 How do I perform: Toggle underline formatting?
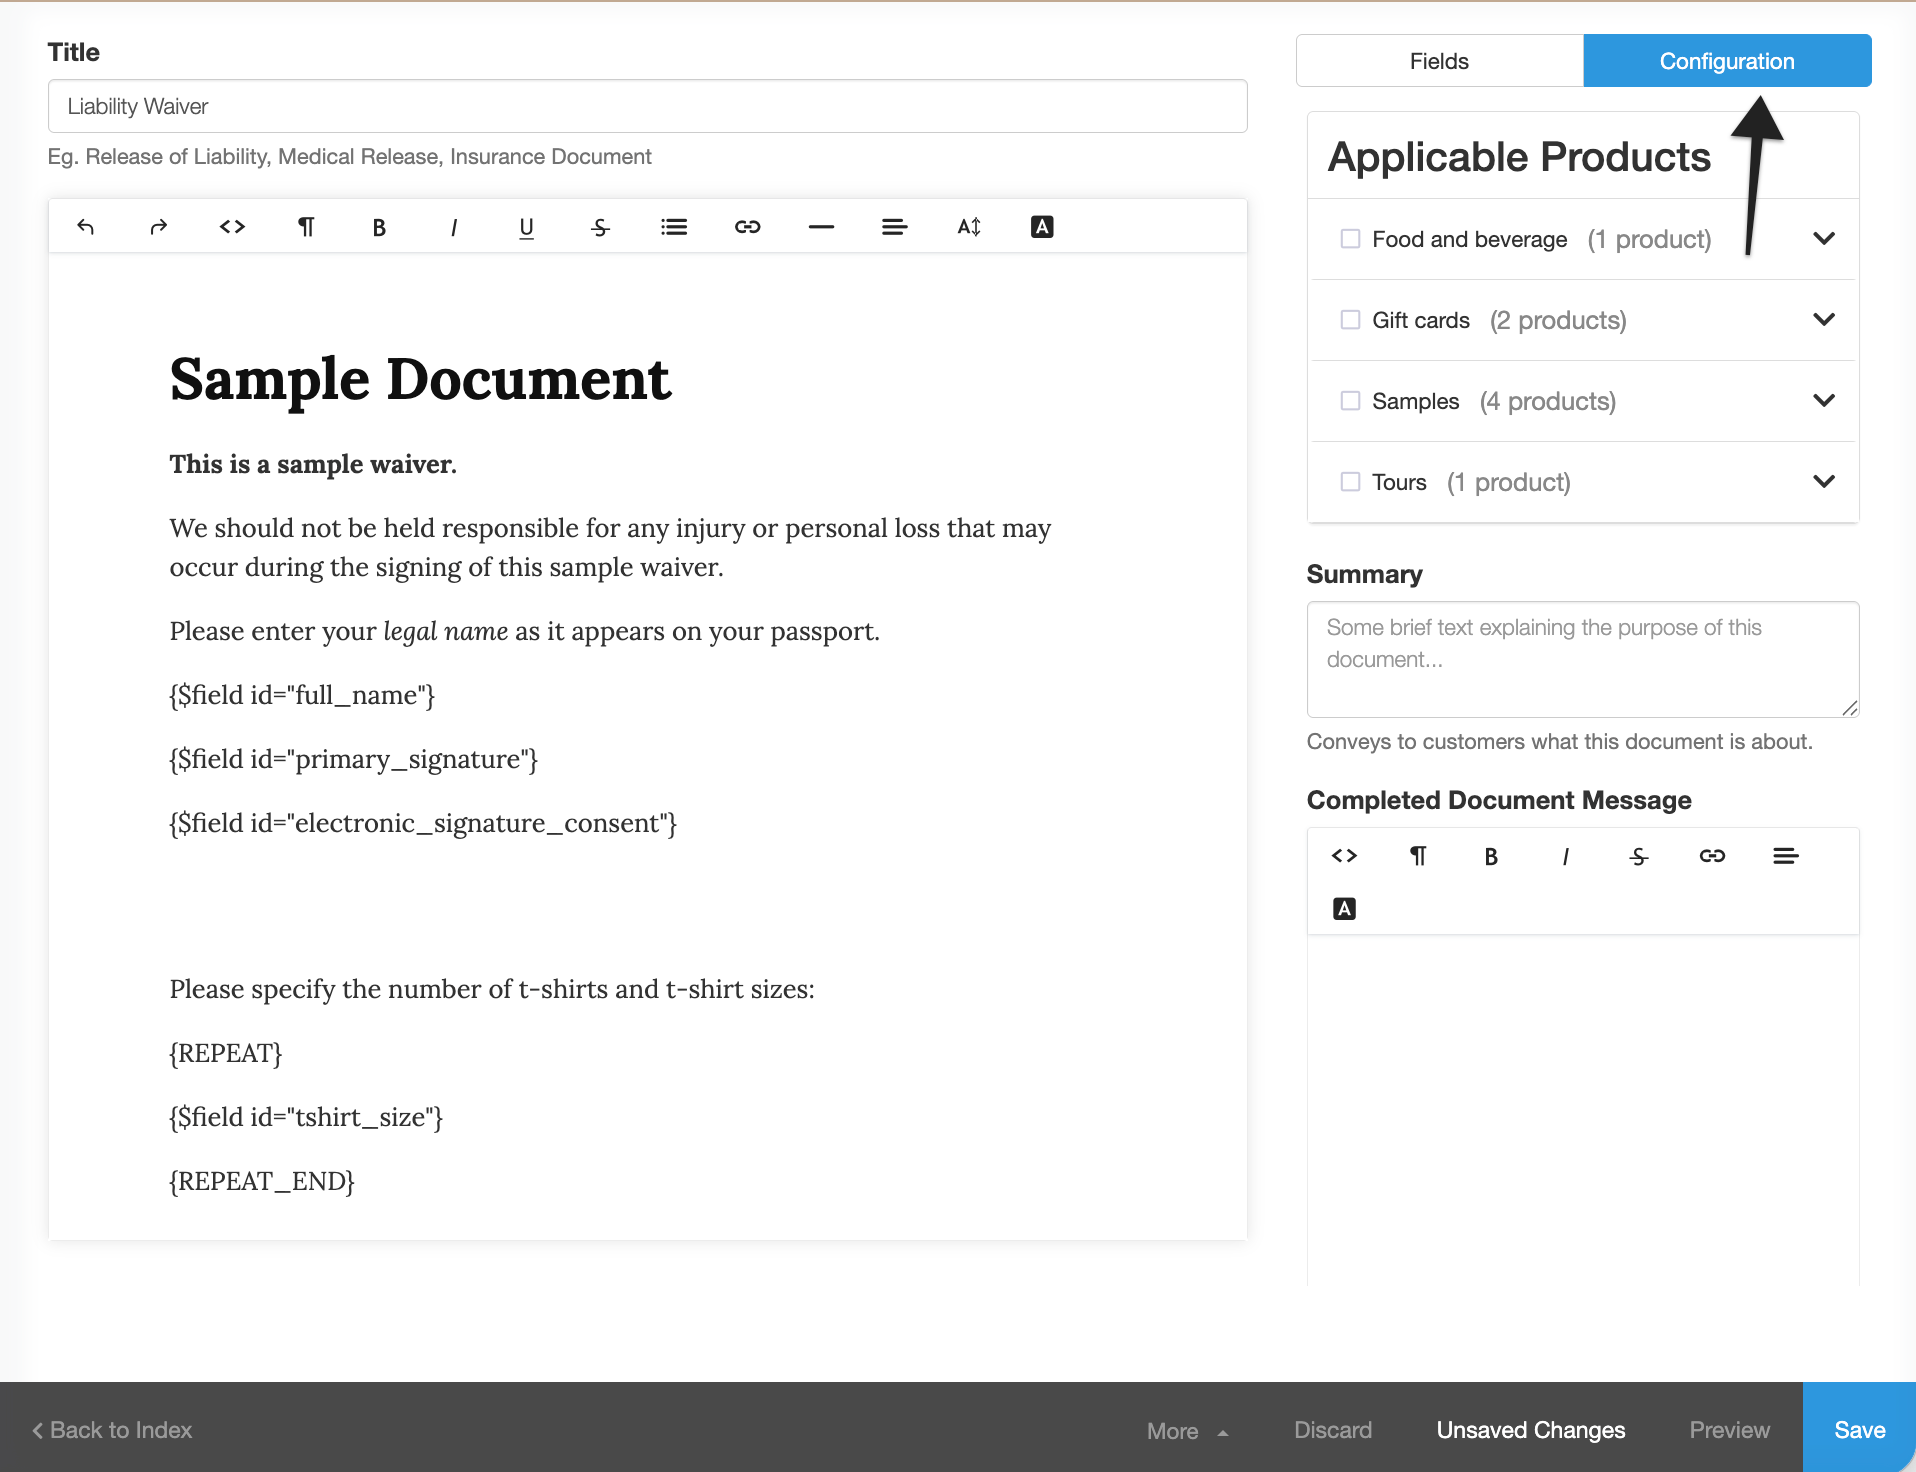tap(526, 227)
